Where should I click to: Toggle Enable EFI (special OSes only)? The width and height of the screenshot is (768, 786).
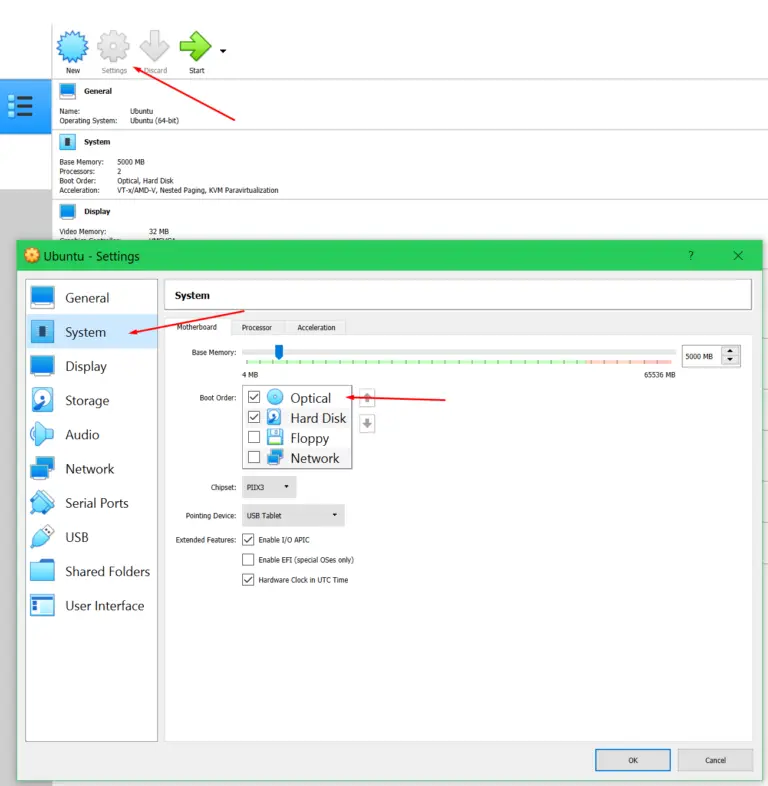pos(248,559)
